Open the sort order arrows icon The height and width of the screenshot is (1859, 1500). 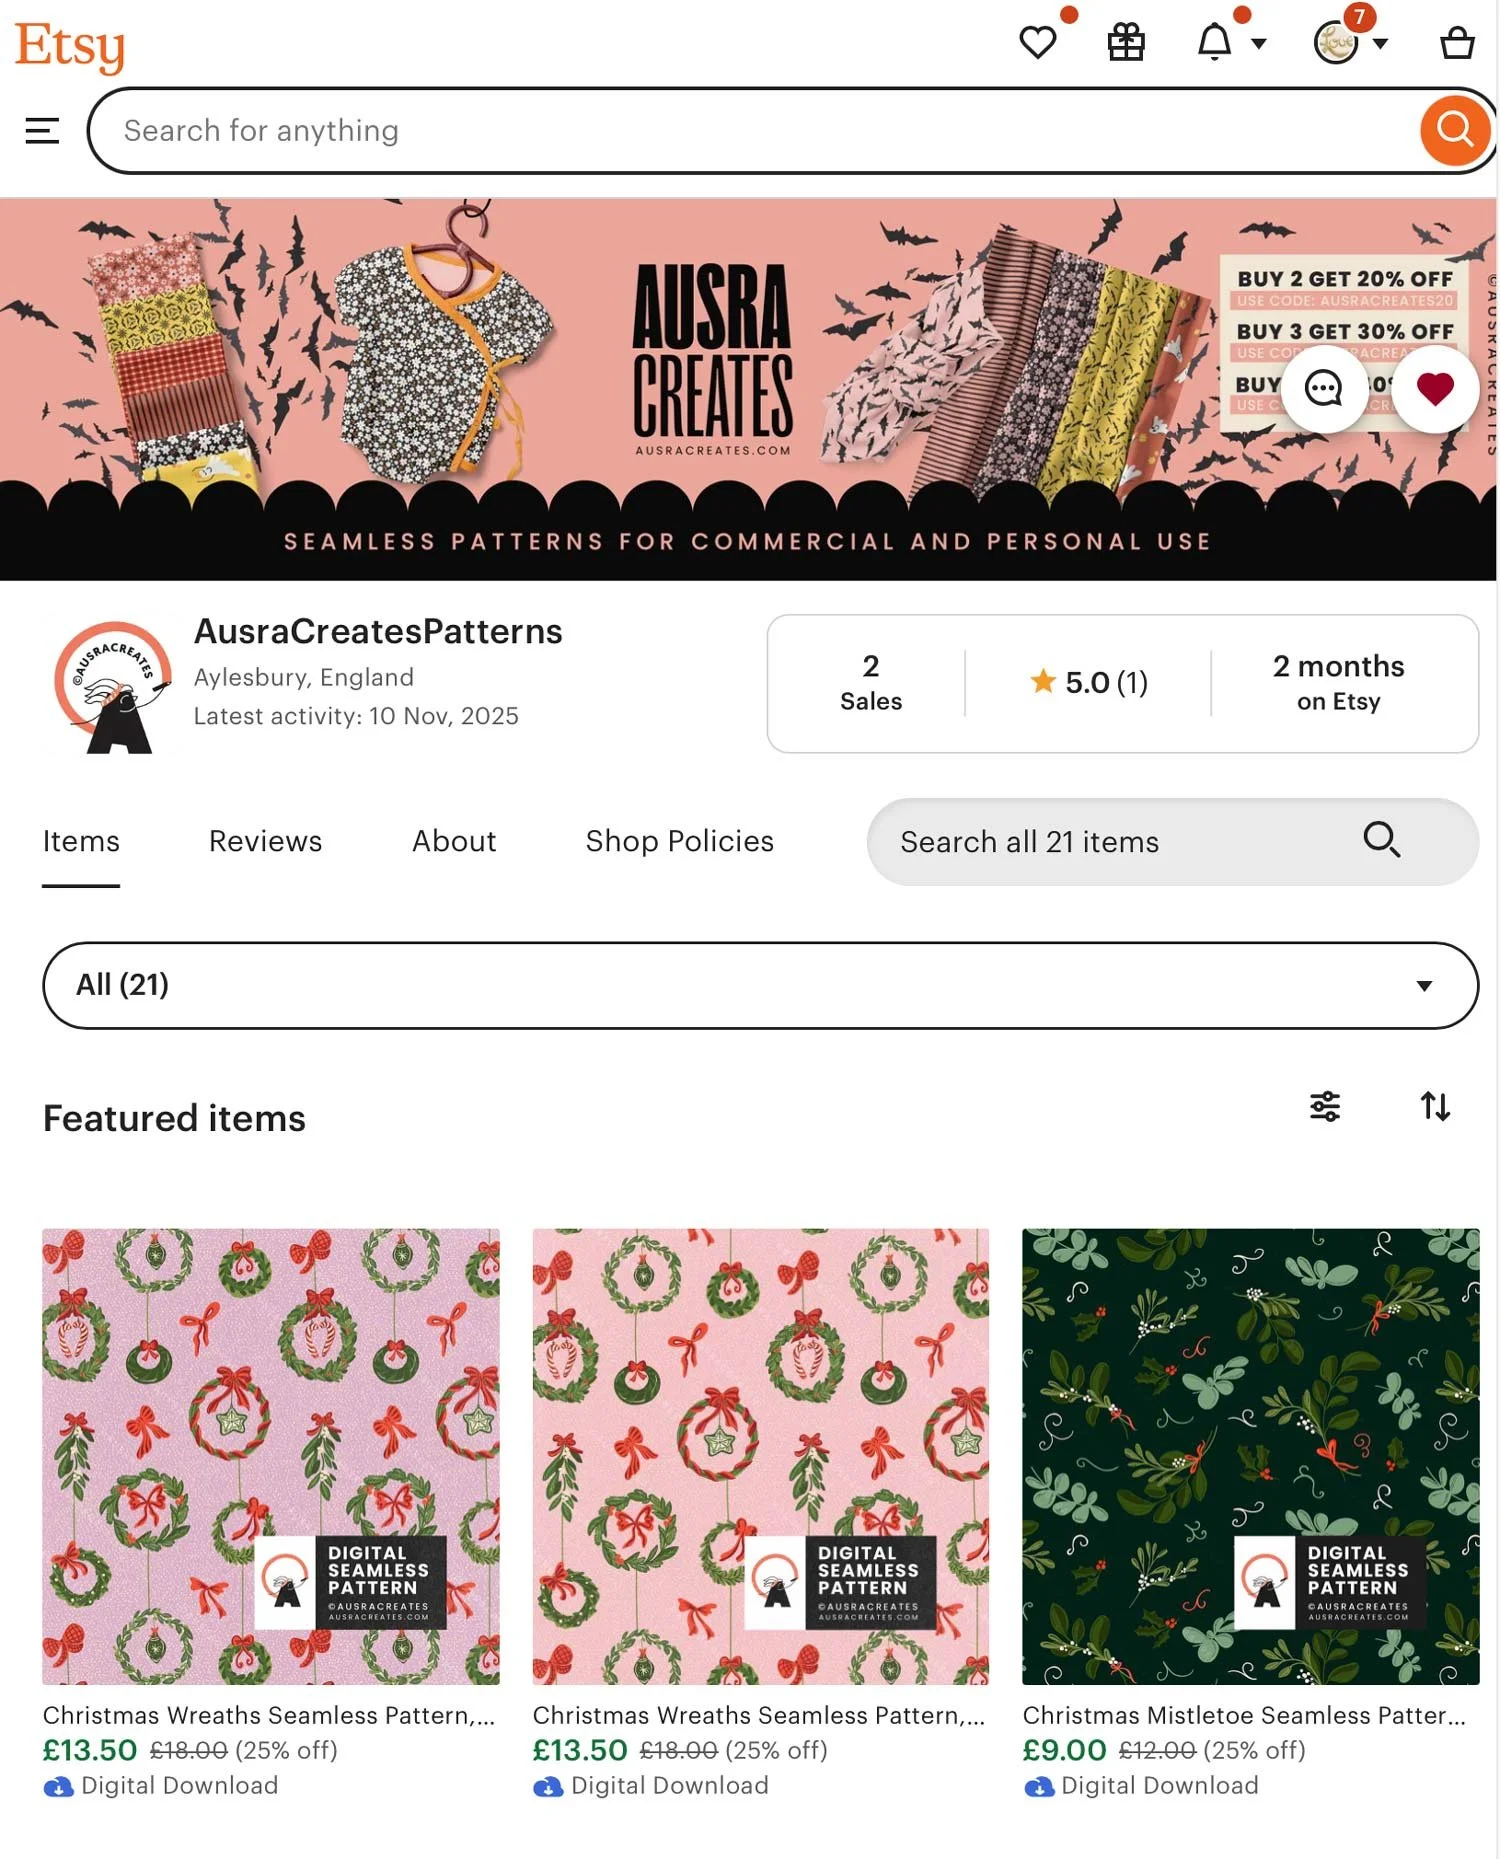[x=1435, y=1106]
